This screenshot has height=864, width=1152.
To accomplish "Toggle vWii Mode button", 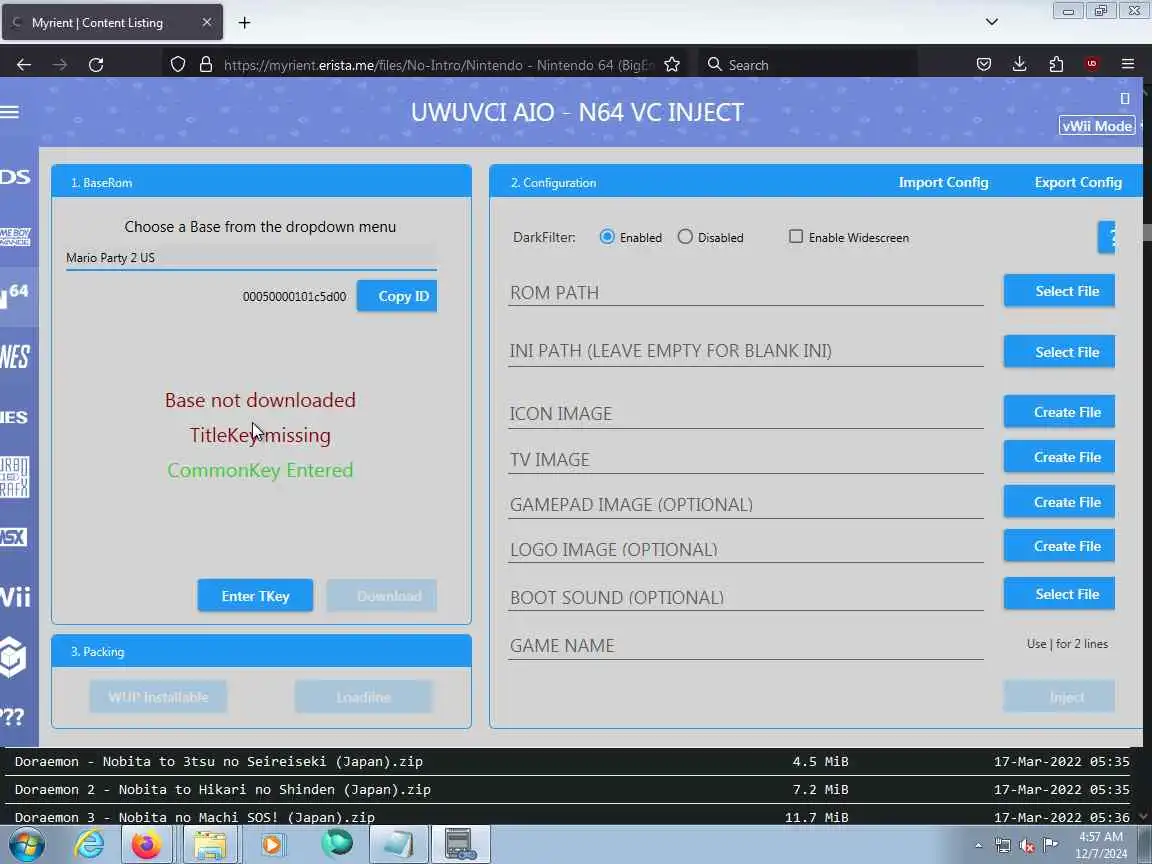I will tap(1097, 126).
